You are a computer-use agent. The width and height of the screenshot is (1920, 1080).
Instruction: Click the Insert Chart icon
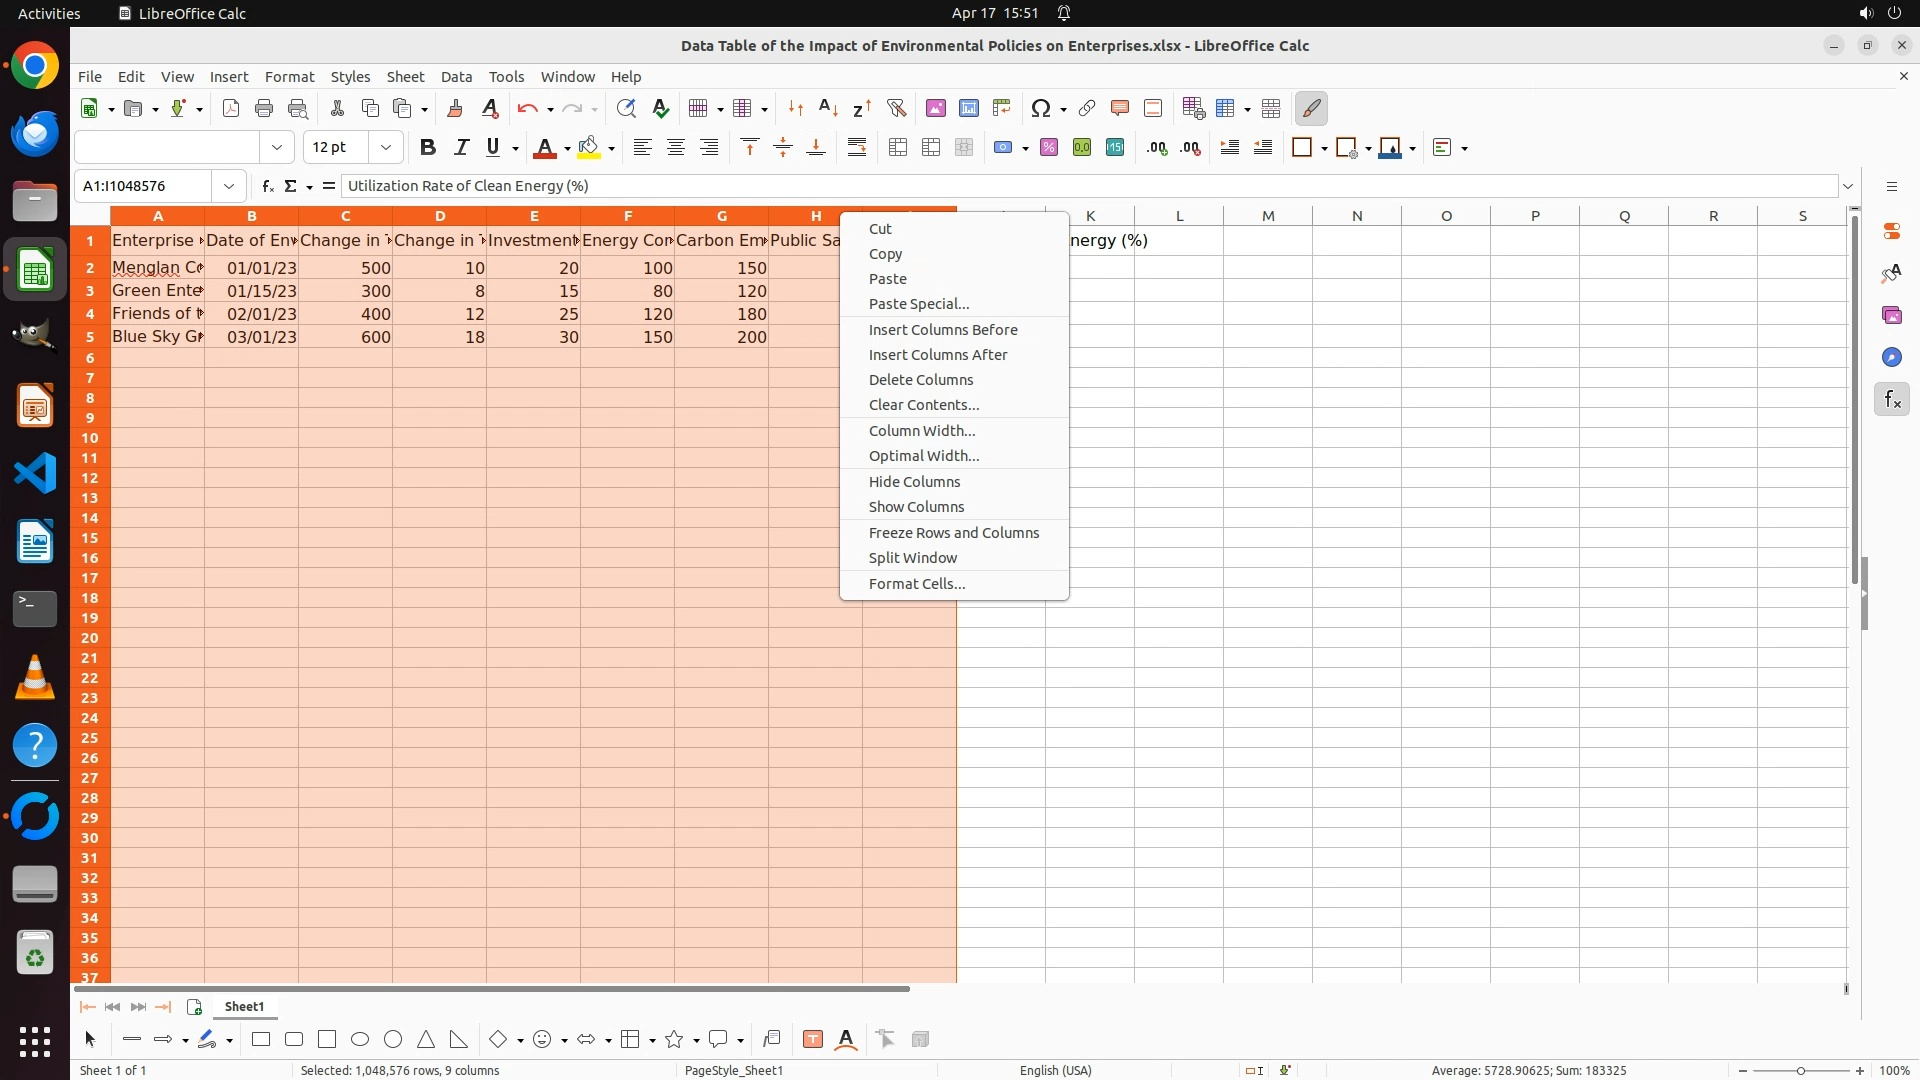point(968,108)
